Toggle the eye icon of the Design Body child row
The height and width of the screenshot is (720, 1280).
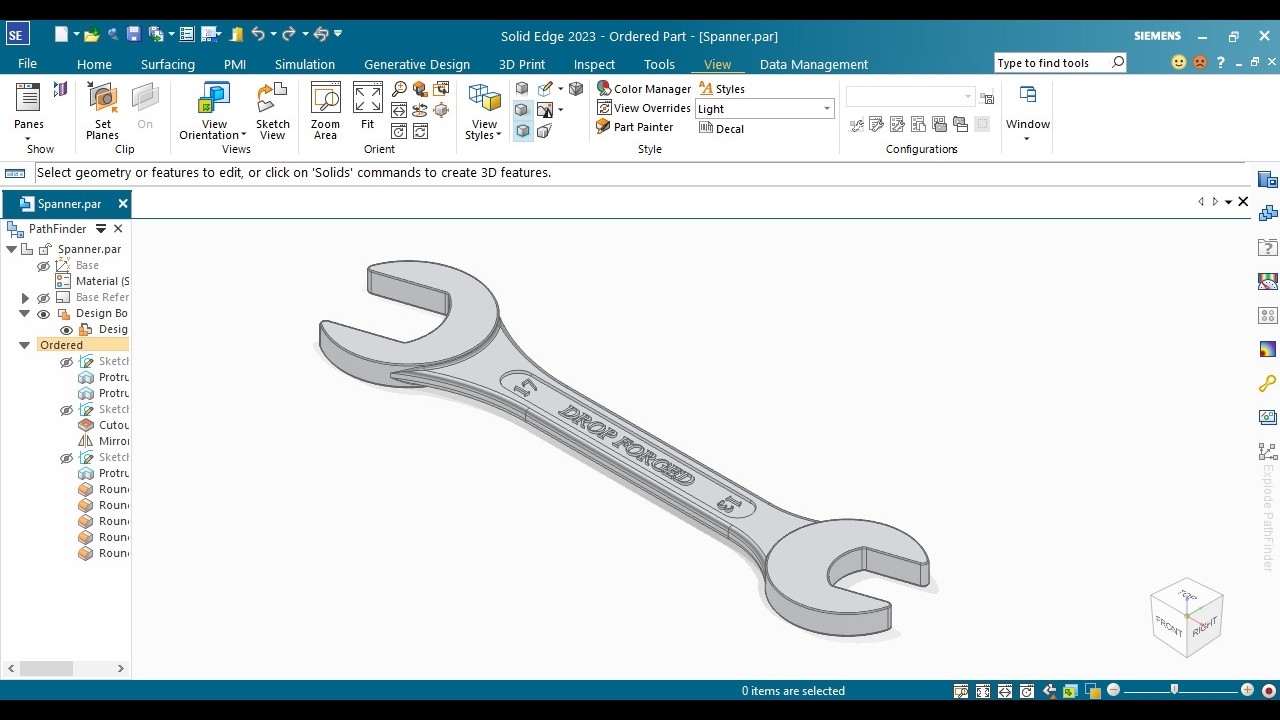point(66,330)
